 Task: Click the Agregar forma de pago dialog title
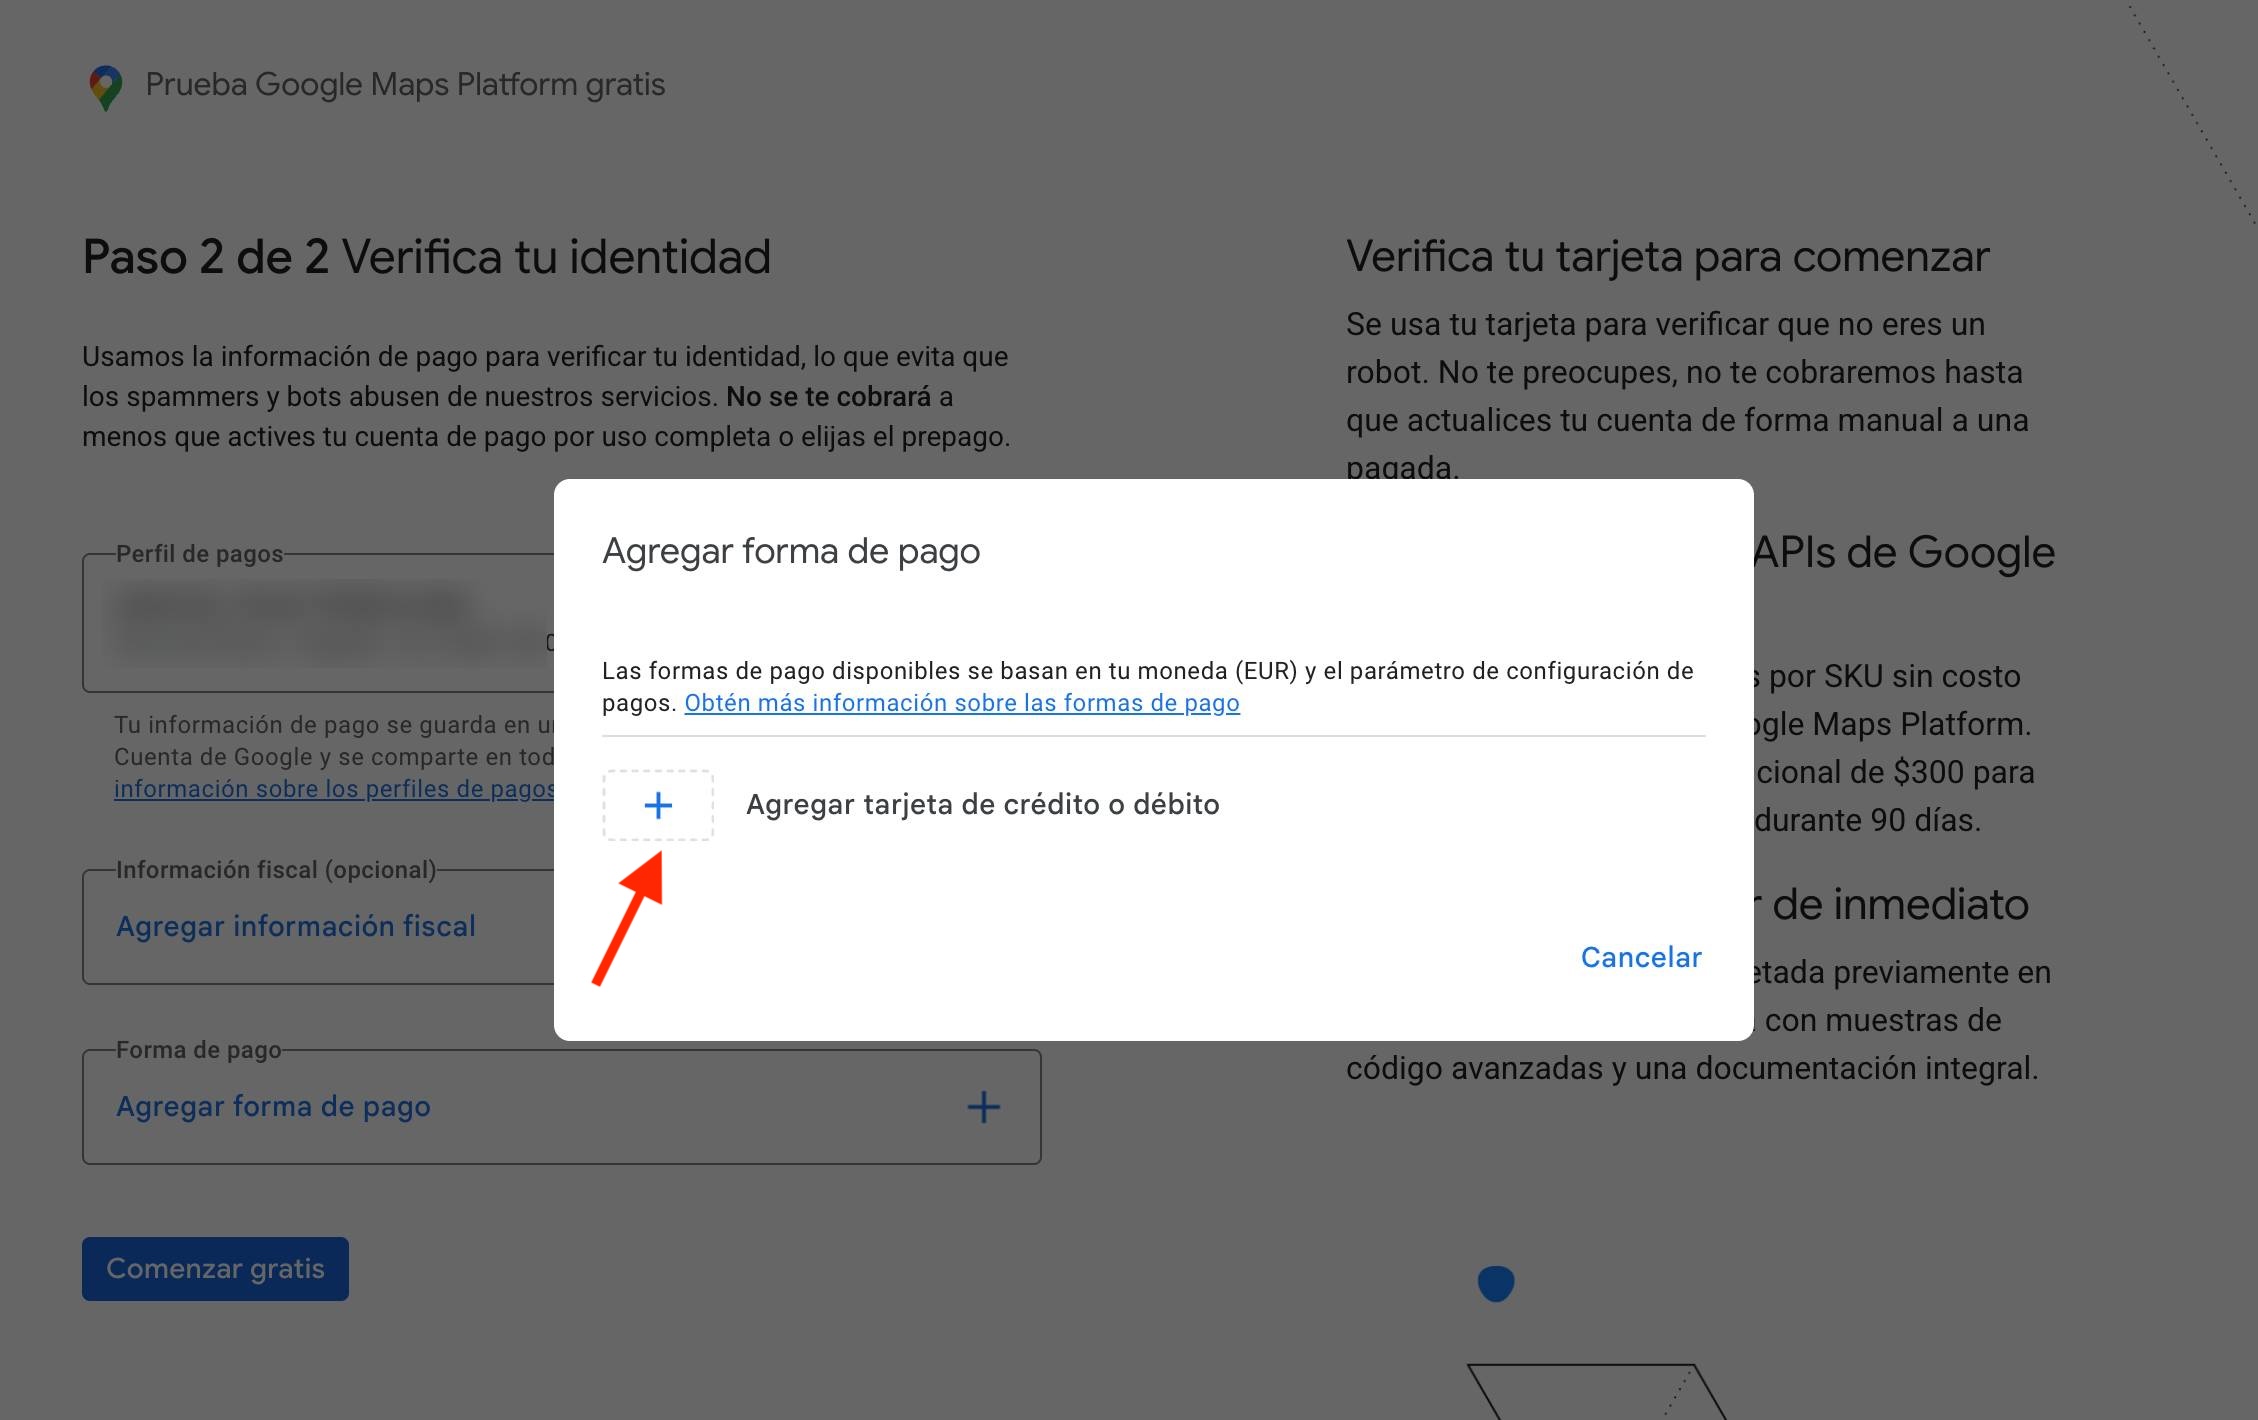pyautogui.click(x=791, y=551)
